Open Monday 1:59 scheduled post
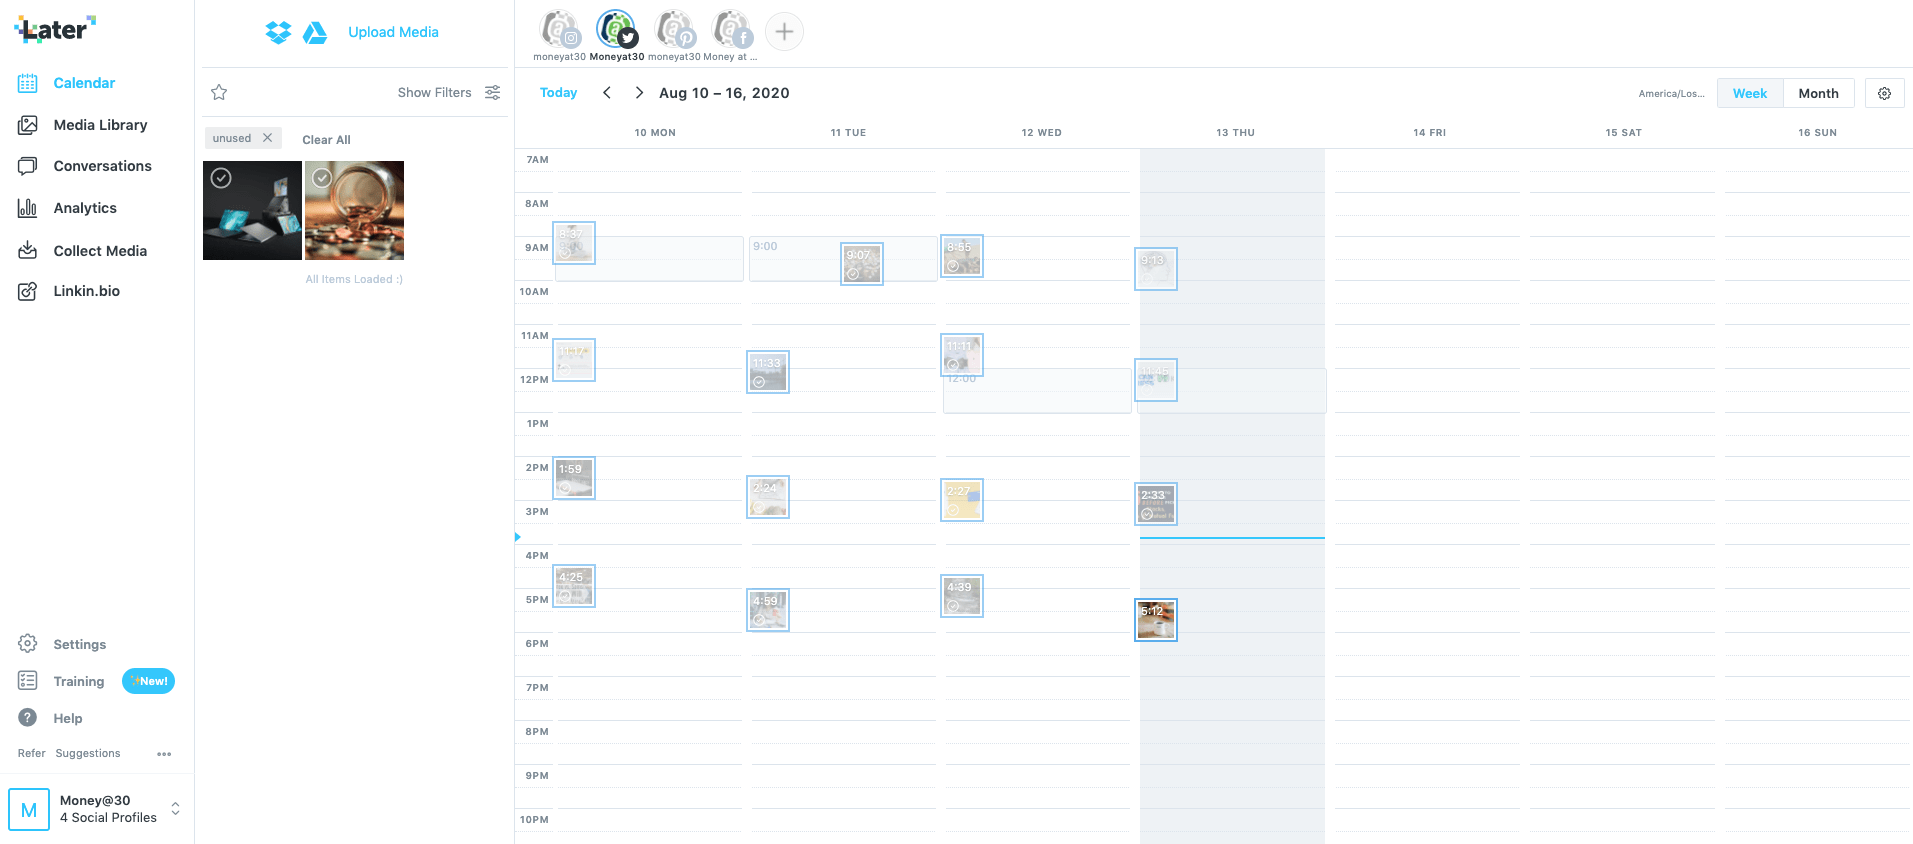This screenshot has width=1913, height=844. tap(574, 478)
